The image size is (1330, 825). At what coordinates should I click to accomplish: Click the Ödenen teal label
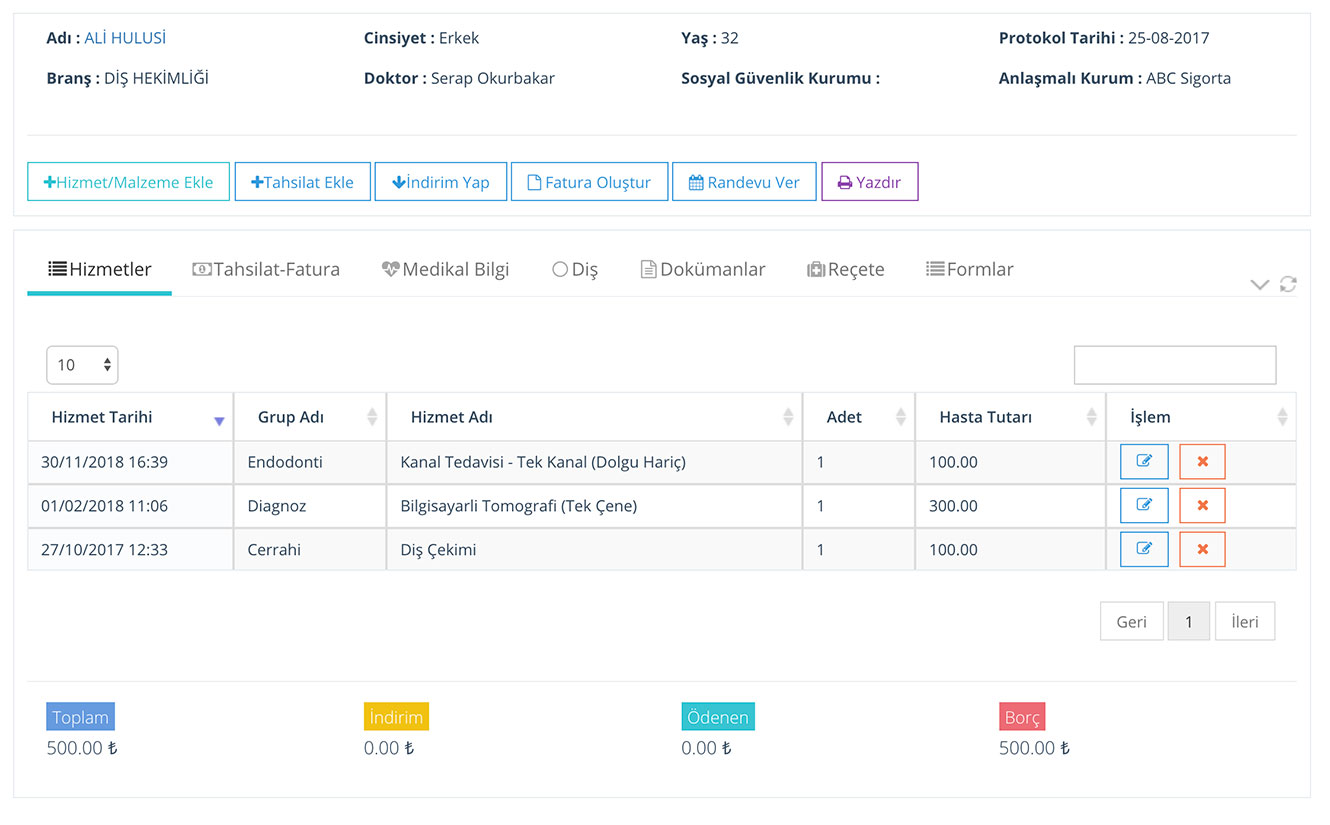(x=718, y=717)
